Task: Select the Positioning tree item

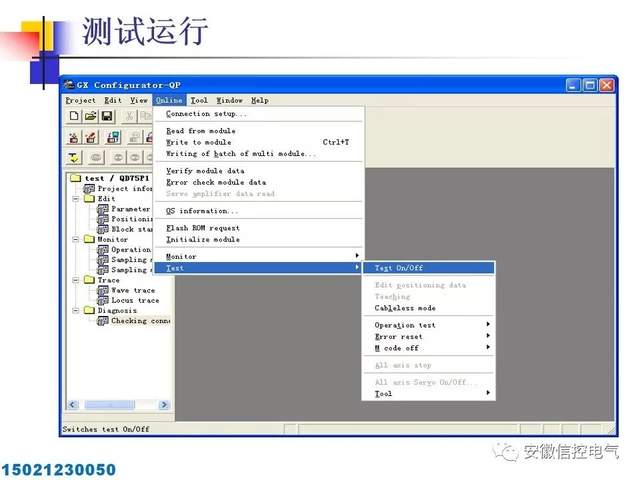Action: pyautogui.click(x=131, y=219)
